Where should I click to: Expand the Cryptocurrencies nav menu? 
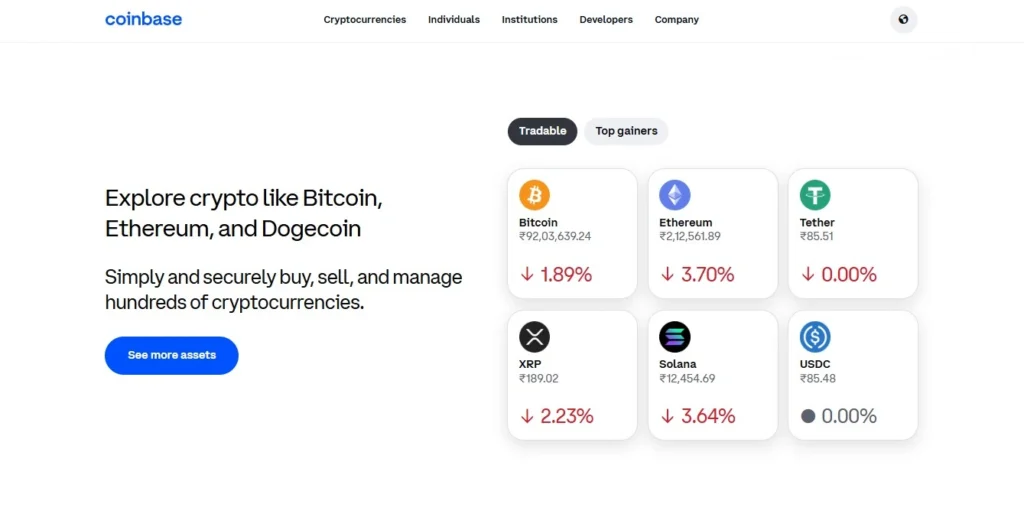[364, 20]
